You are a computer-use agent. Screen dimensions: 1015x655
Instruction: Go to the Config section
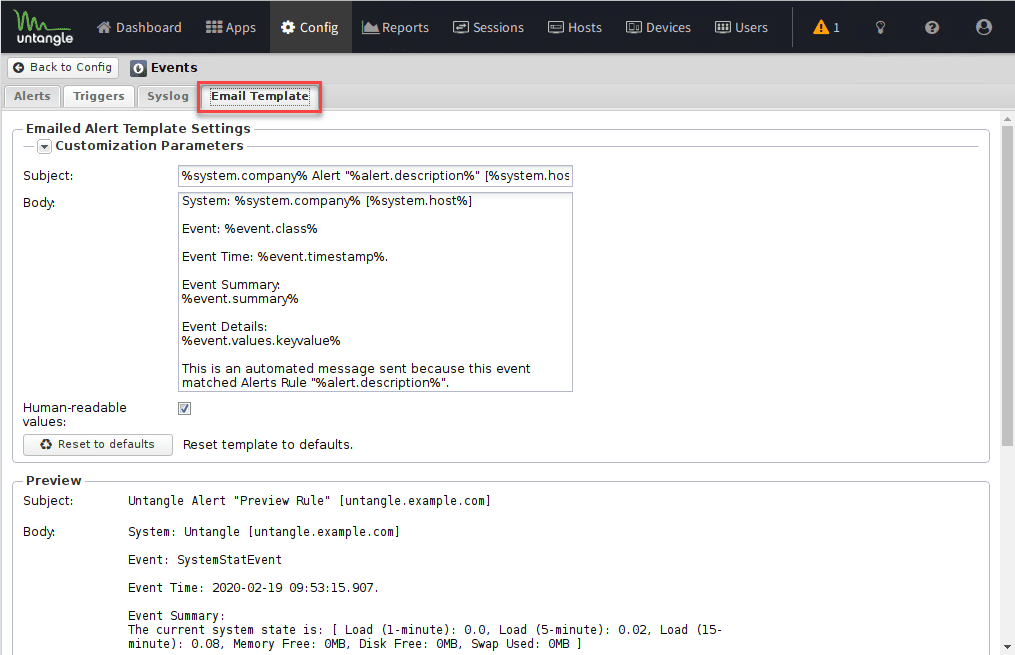(x=310, y=27)
